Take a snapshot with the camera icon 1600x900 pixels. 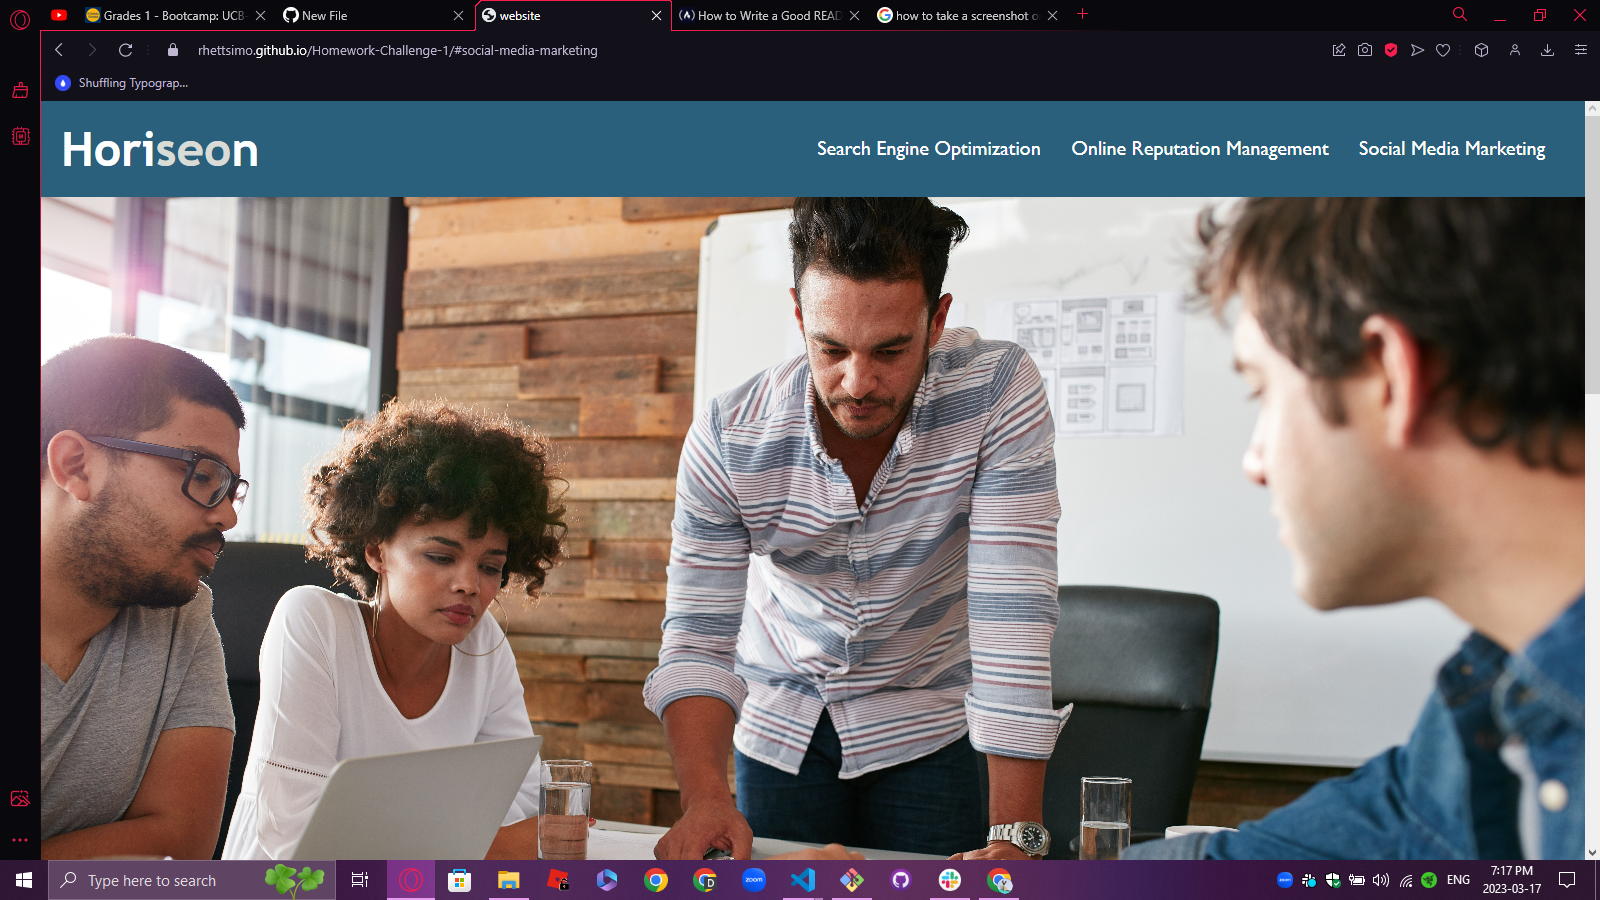1365,50
